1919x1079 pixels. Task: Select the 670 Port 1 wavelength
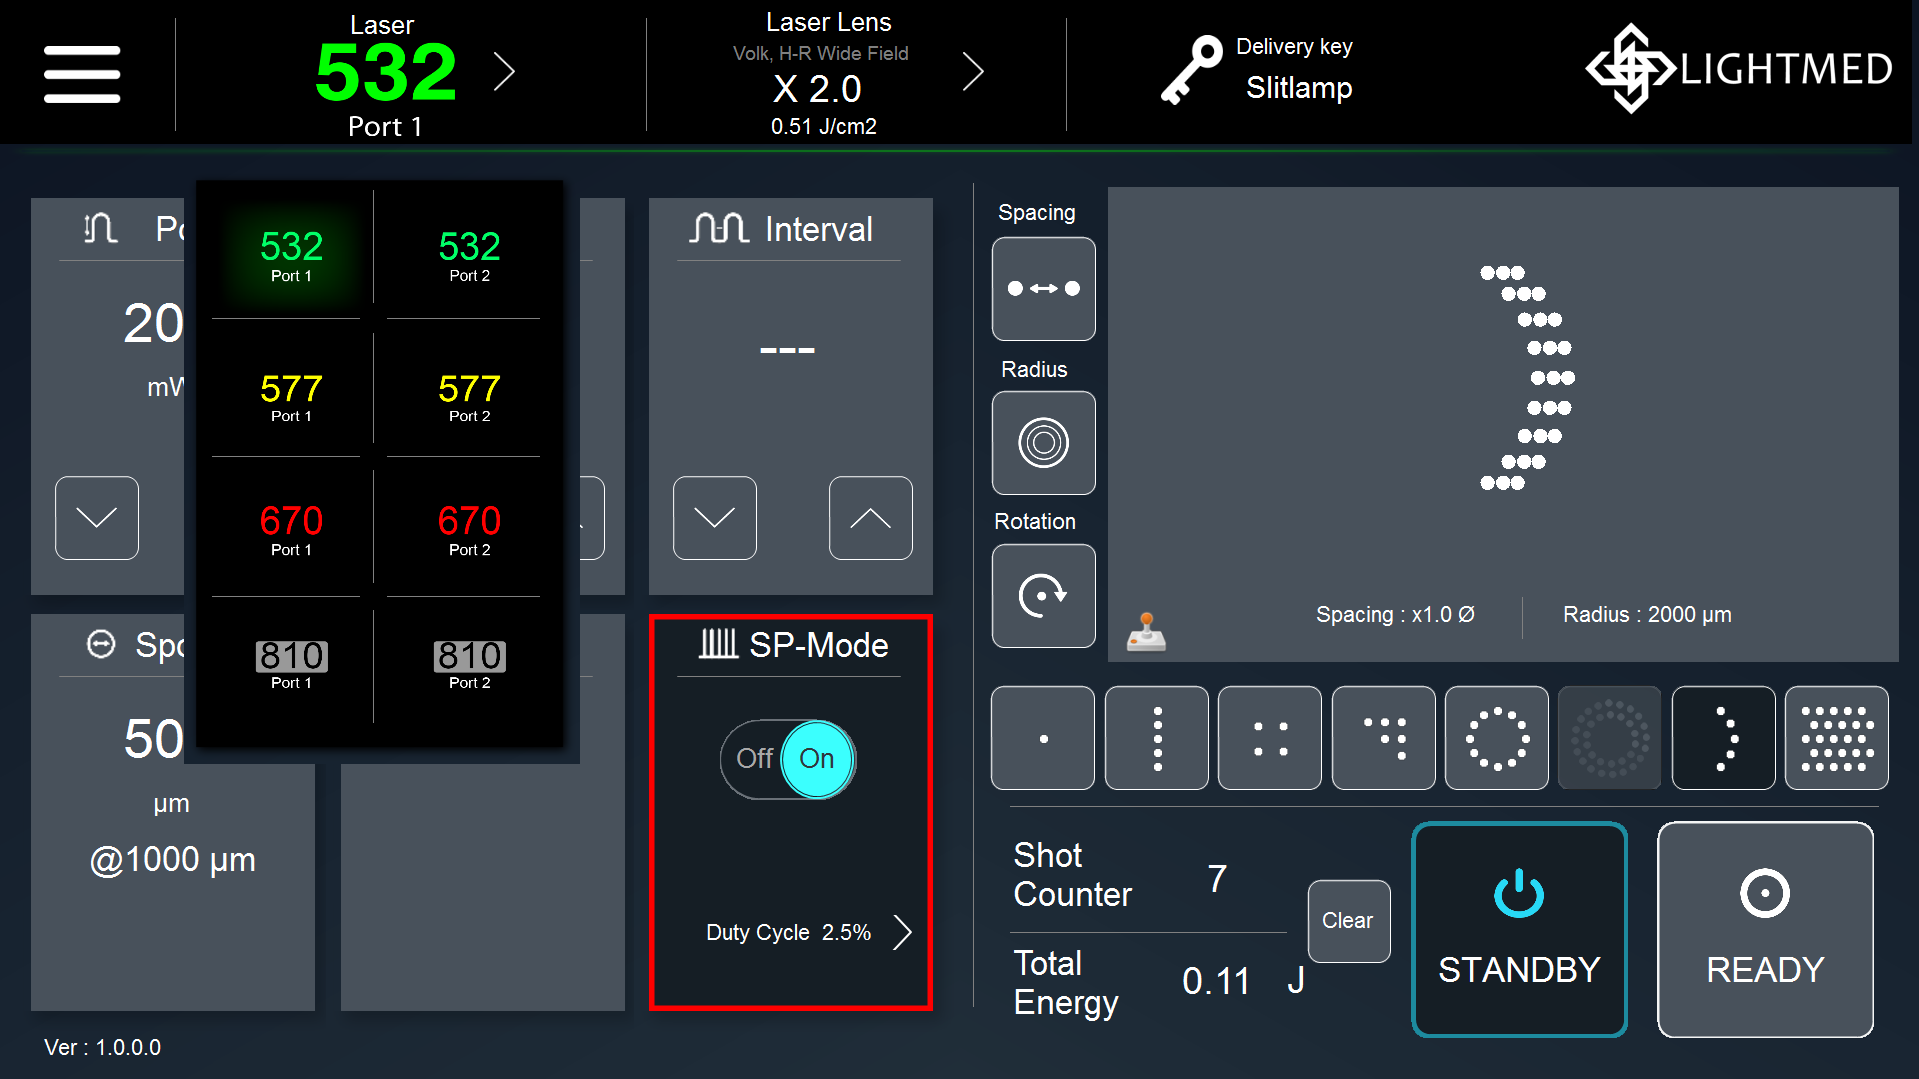pyautogui.click(x=291, y=530)
